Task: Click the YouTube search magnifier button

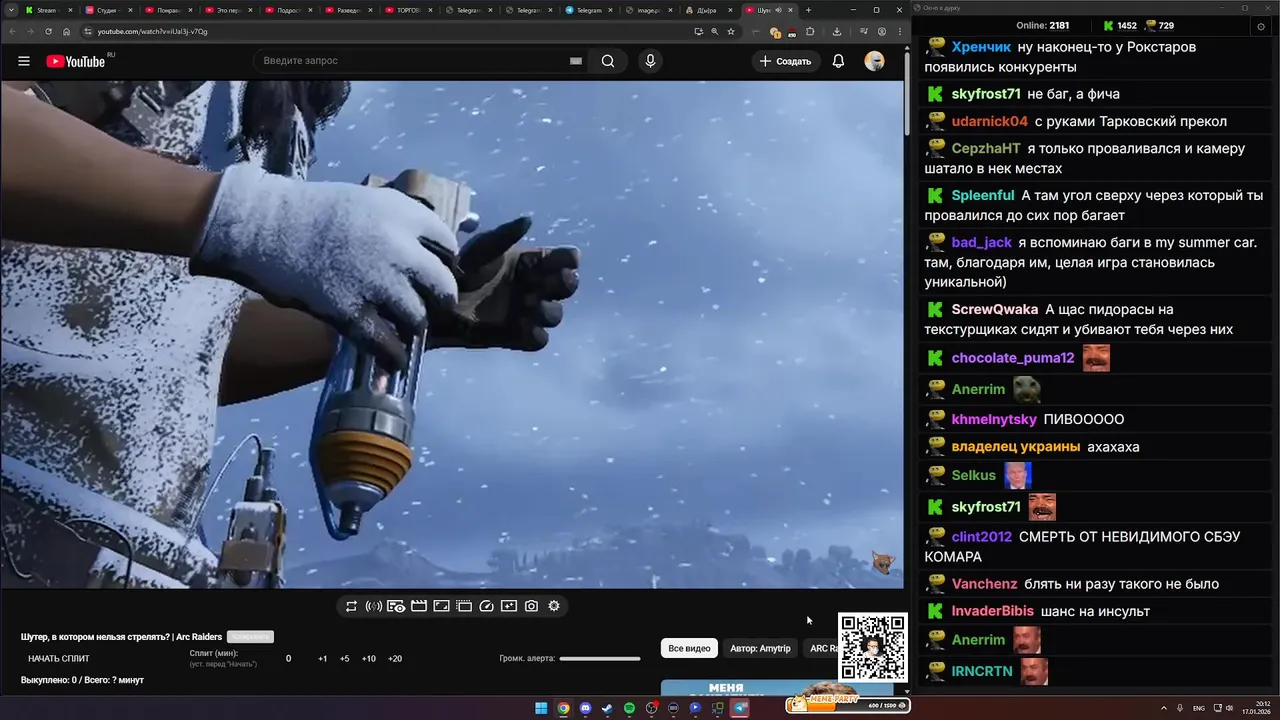Action: coord(608,61)
